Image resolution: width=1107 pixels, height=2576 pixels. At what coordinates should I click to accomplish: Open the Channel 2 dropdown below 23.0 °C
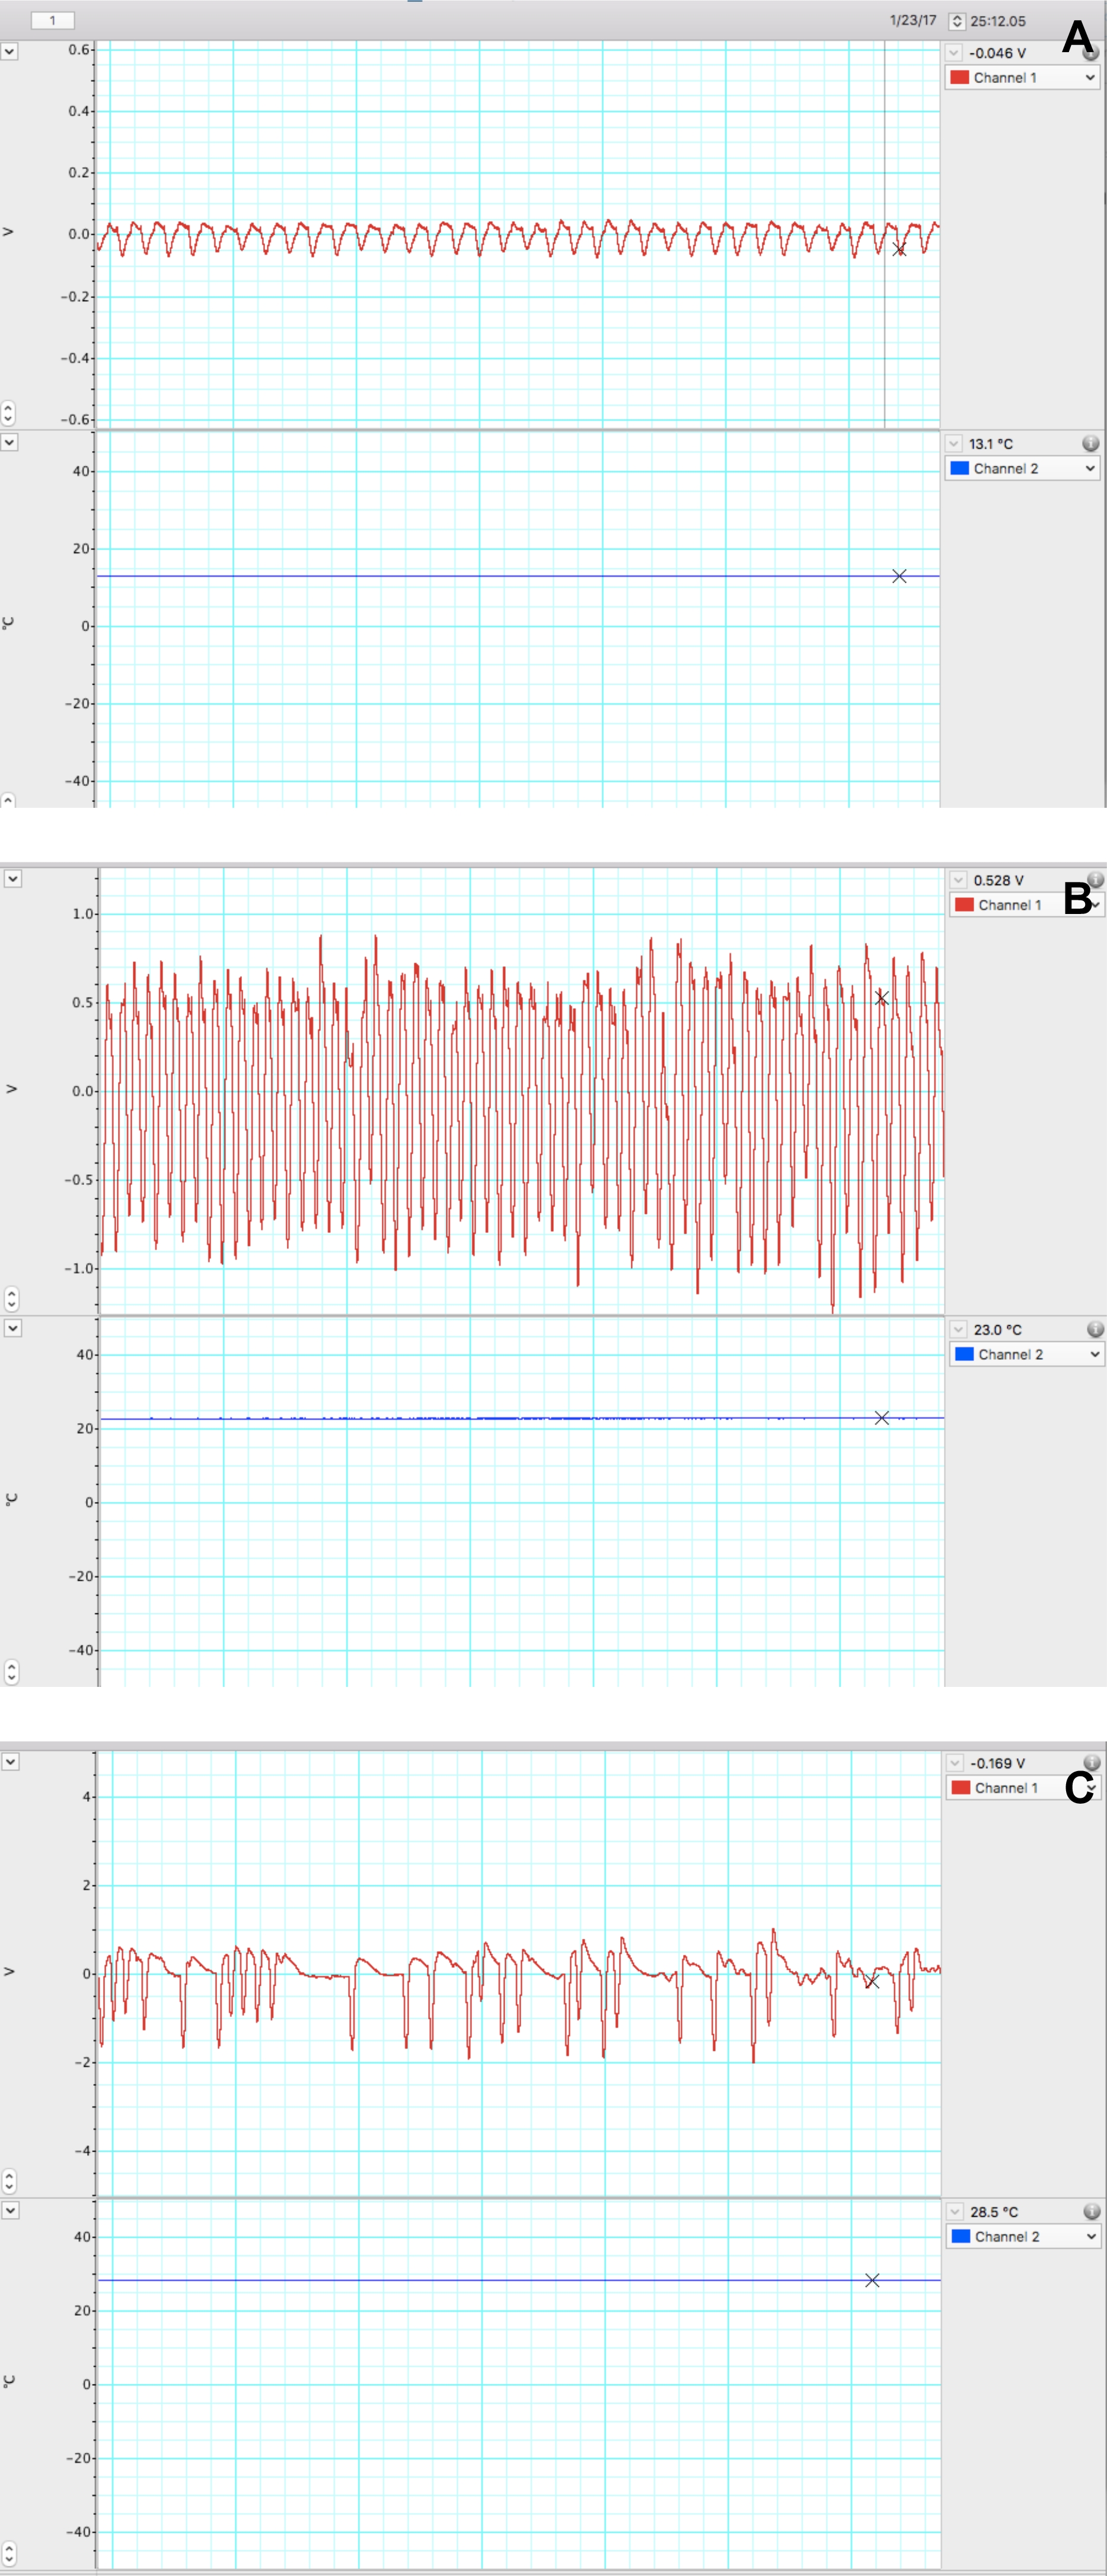tap(1026, 1354)
